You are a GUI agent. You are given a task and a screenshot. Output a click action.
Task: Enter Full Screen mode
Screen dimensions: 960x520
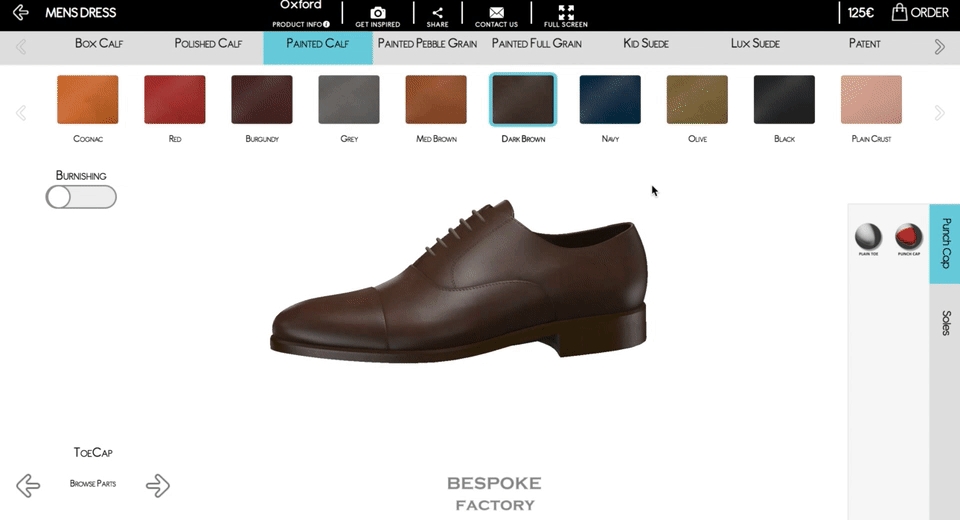pyautogui.click(x=566, y=14)
